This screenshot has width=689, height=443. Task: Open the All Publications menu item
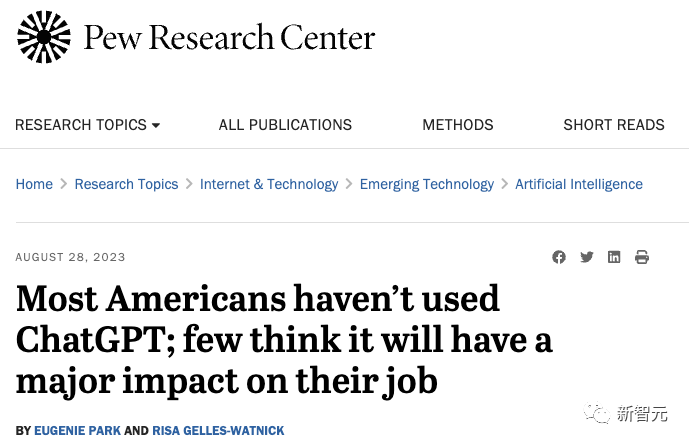click(285, 125)
